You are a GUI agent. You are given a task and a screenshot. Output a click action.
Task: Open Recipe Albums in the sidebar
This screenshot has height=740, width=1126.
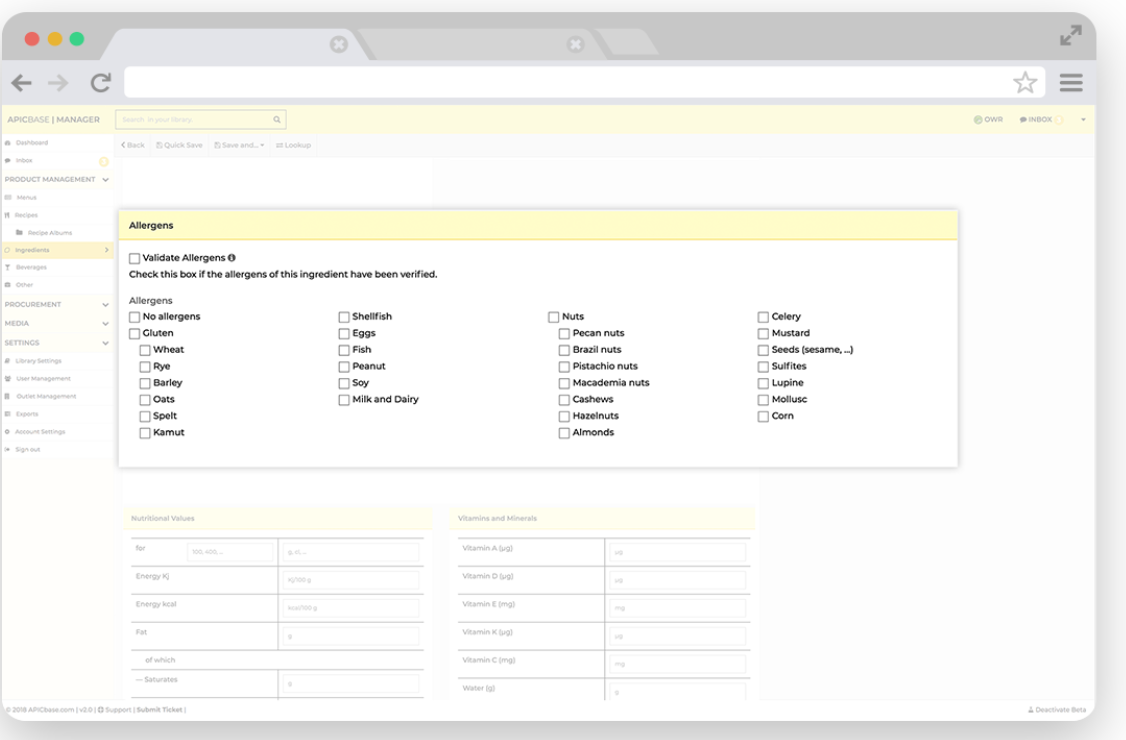pos(50,233)
